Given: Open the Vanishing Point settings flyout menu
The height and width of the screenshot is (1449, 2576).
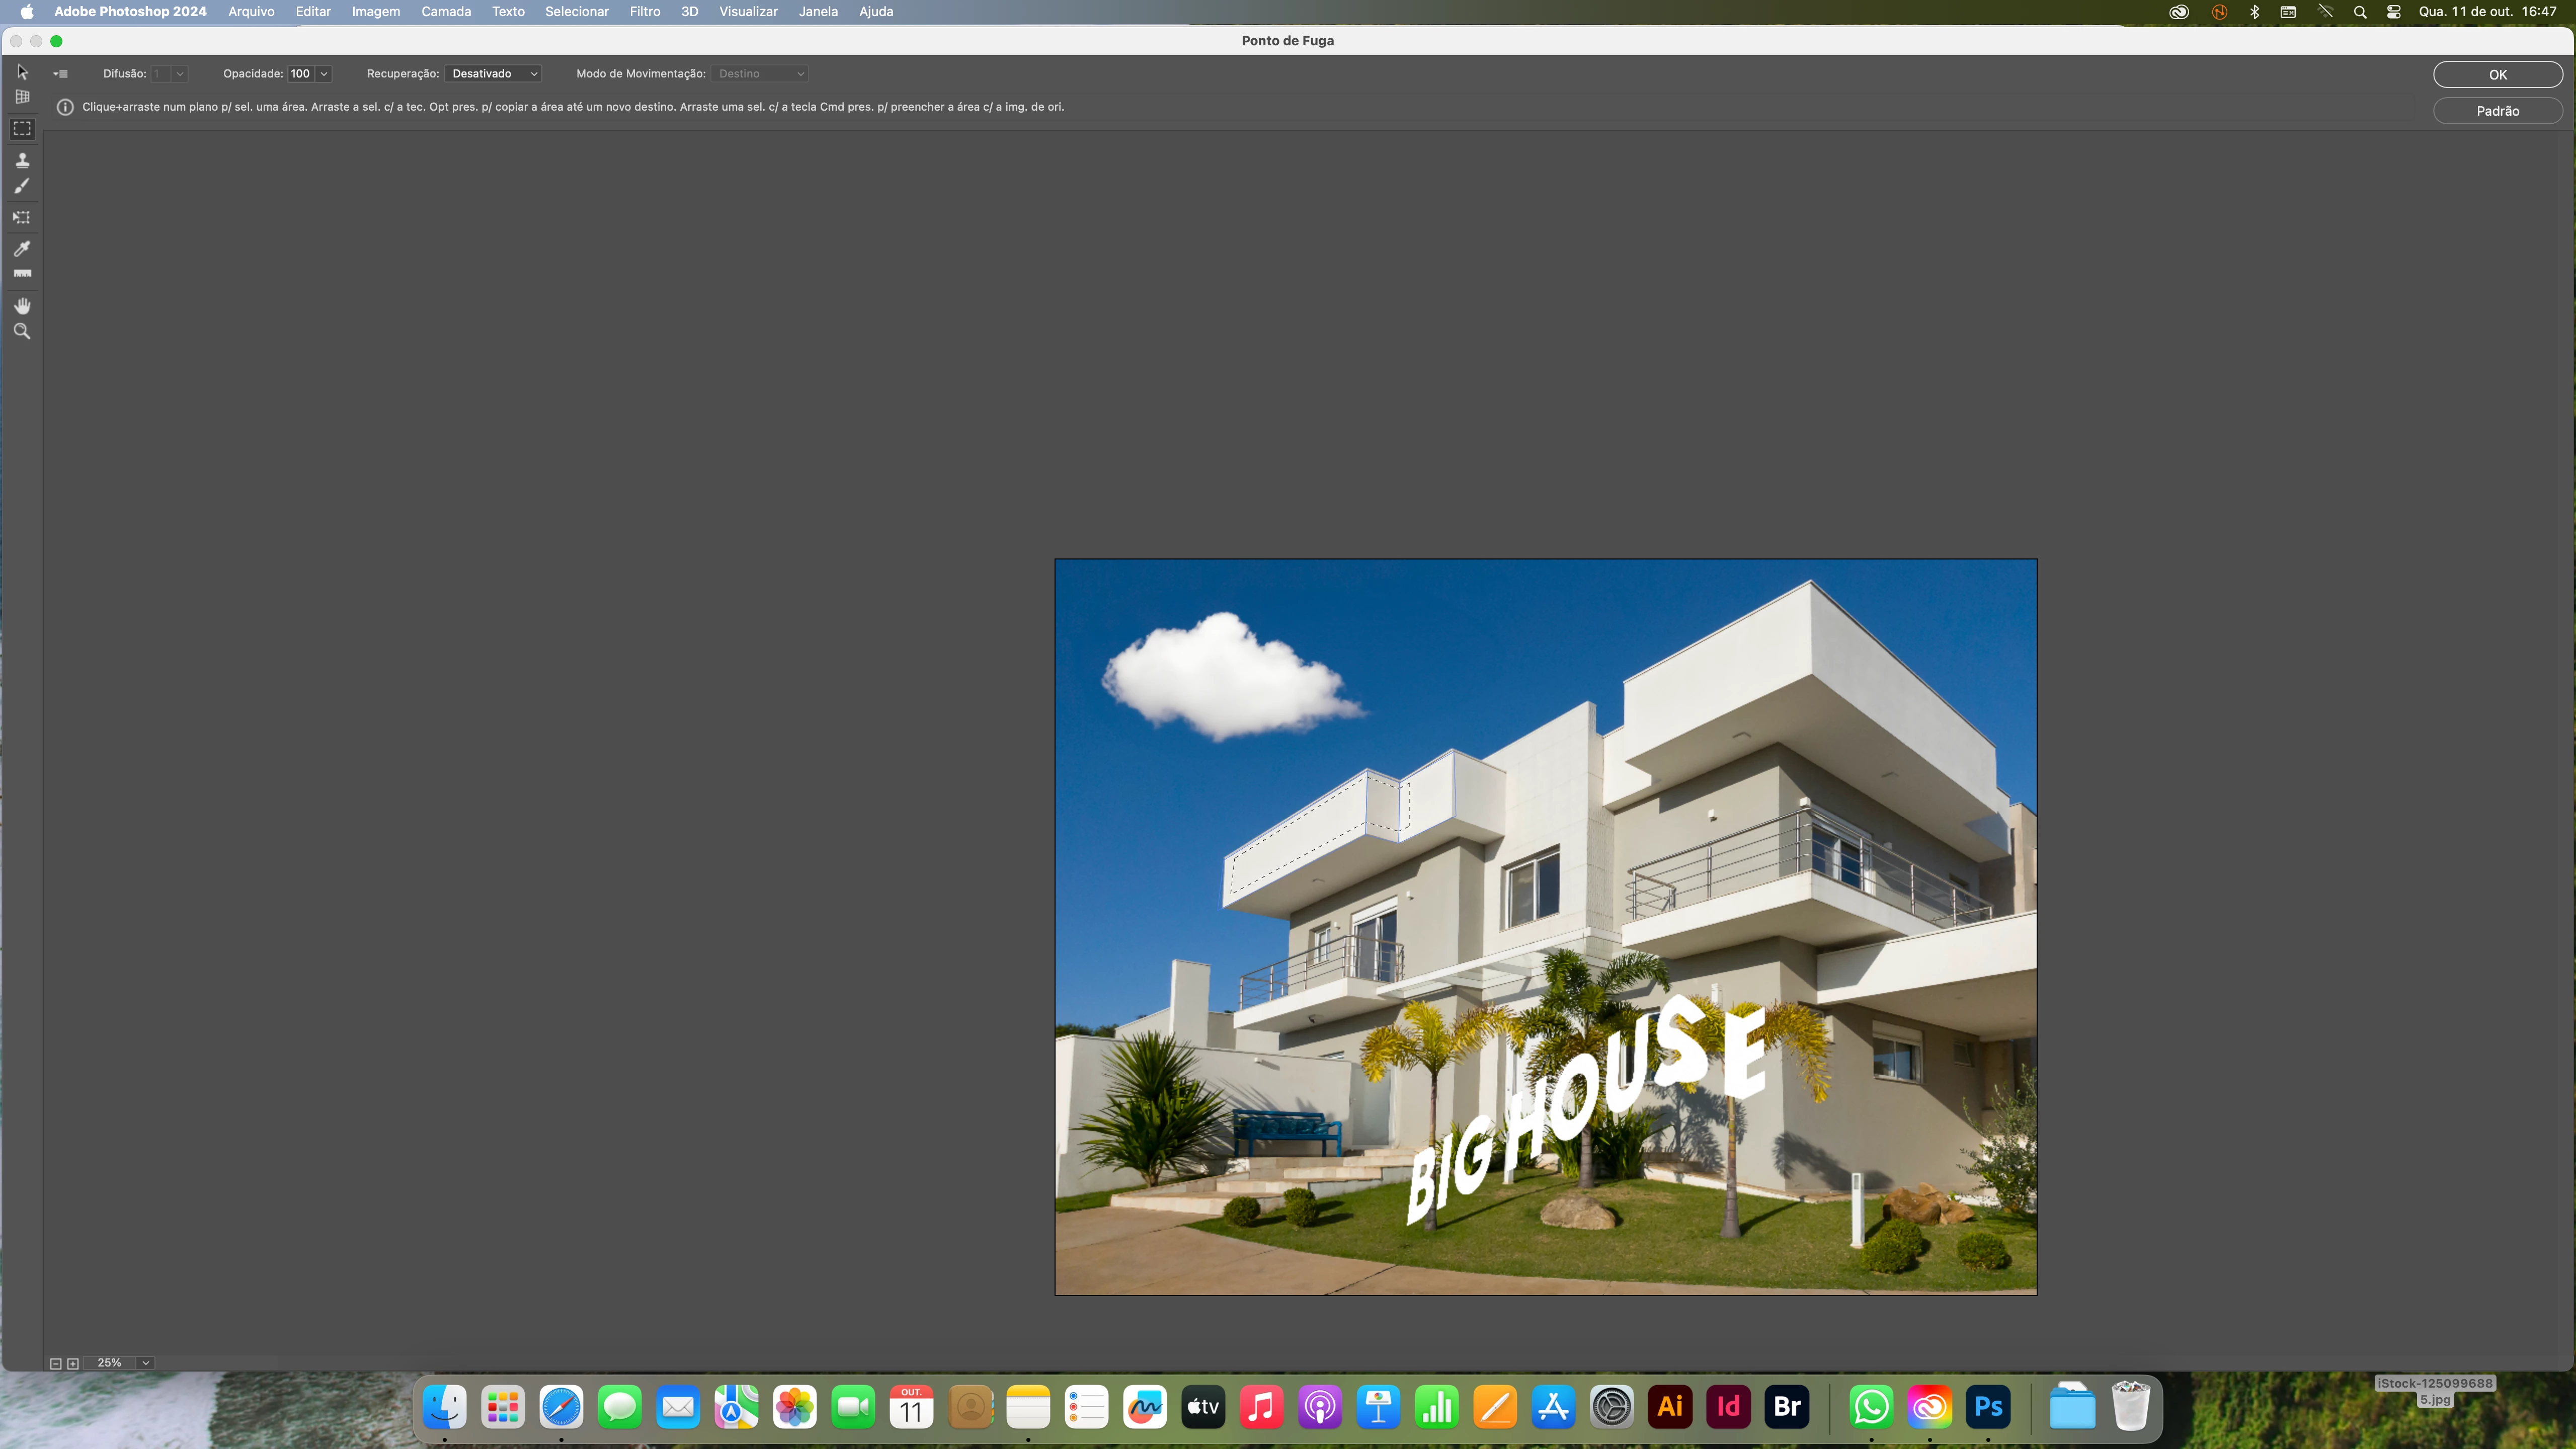Looking at the screenshot, I should click(61, 74).
